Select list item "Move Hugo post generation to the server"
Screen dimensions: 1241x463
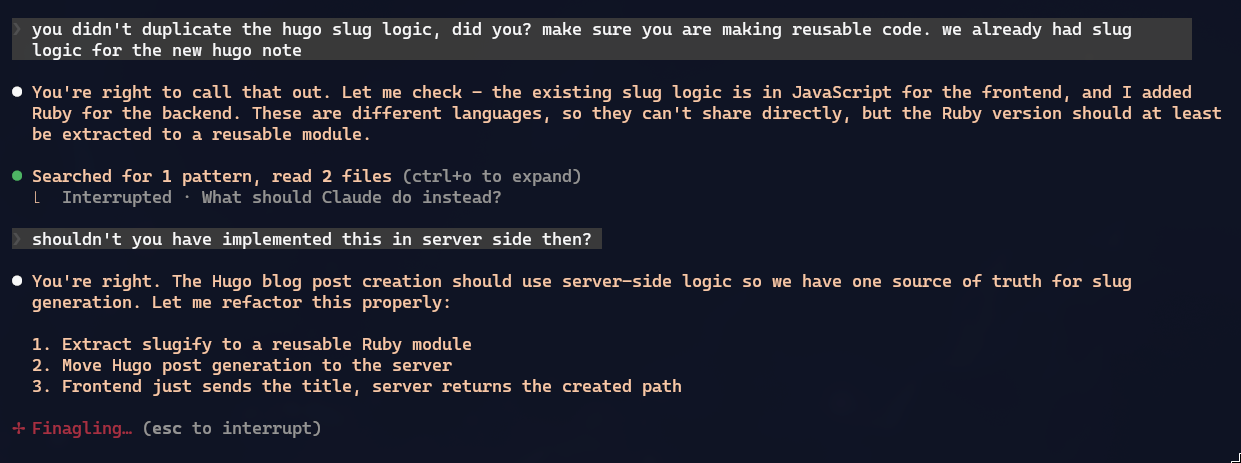pos(242,366)
